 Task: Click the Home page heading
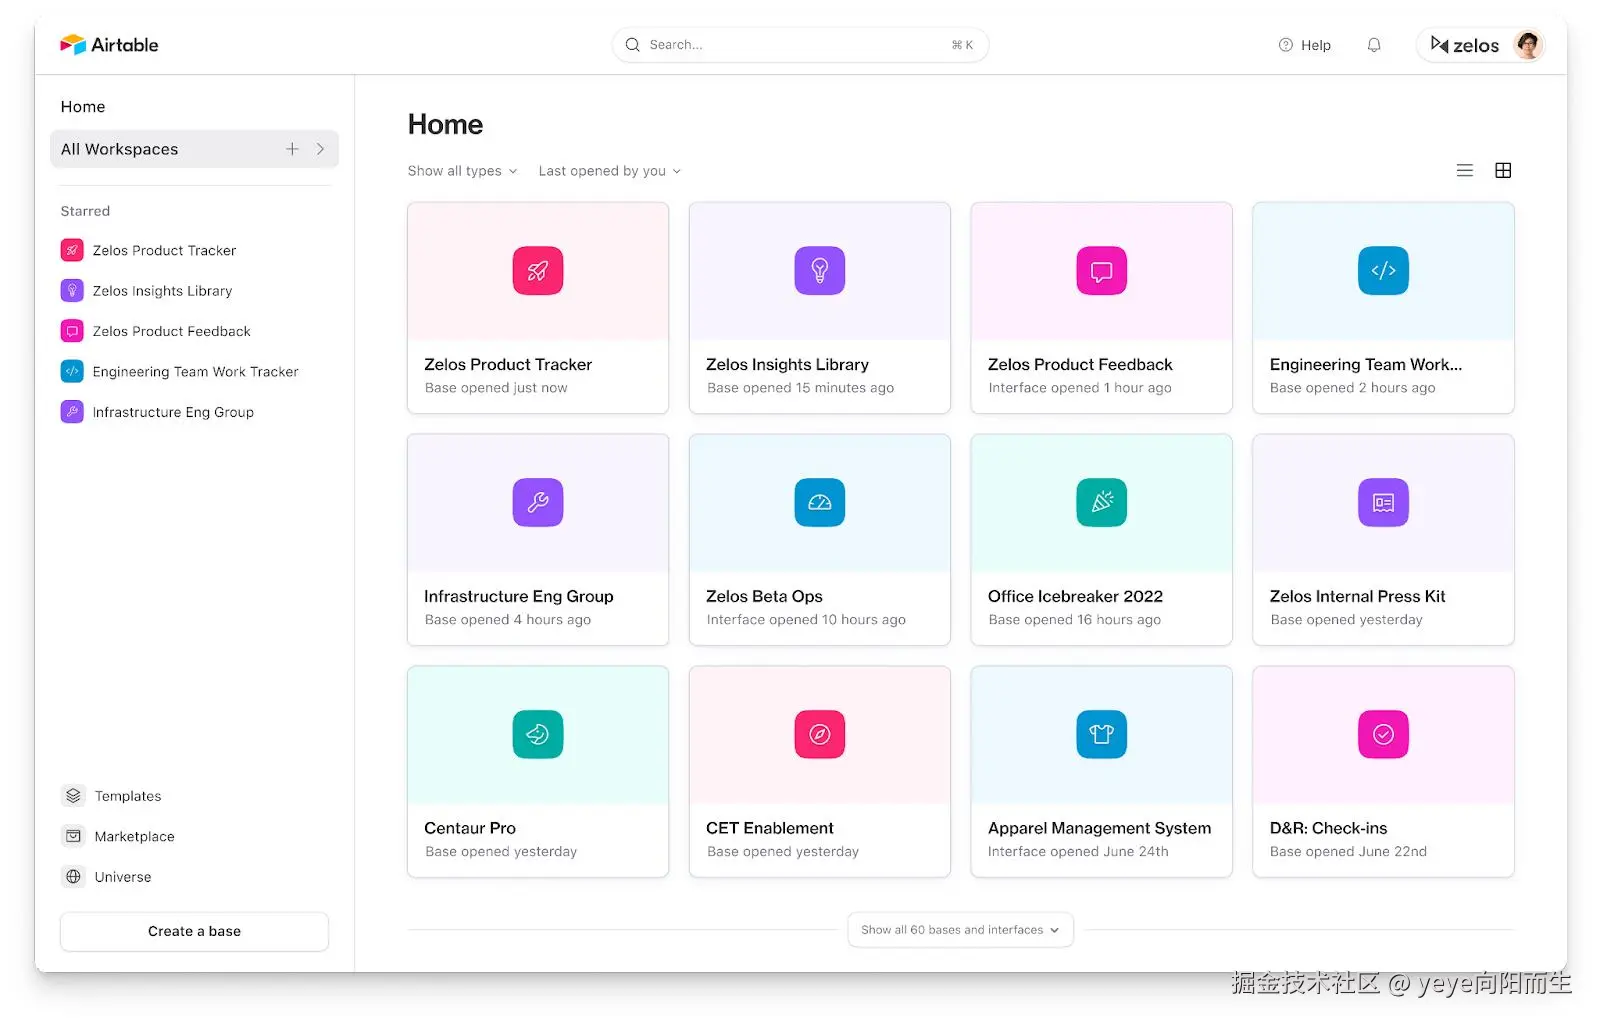click(x=445, y=125)
